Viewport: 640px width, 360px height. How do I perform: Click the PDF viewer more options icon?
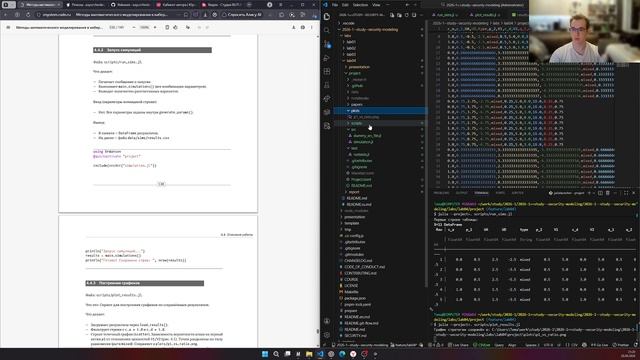(x=311, y=27)
